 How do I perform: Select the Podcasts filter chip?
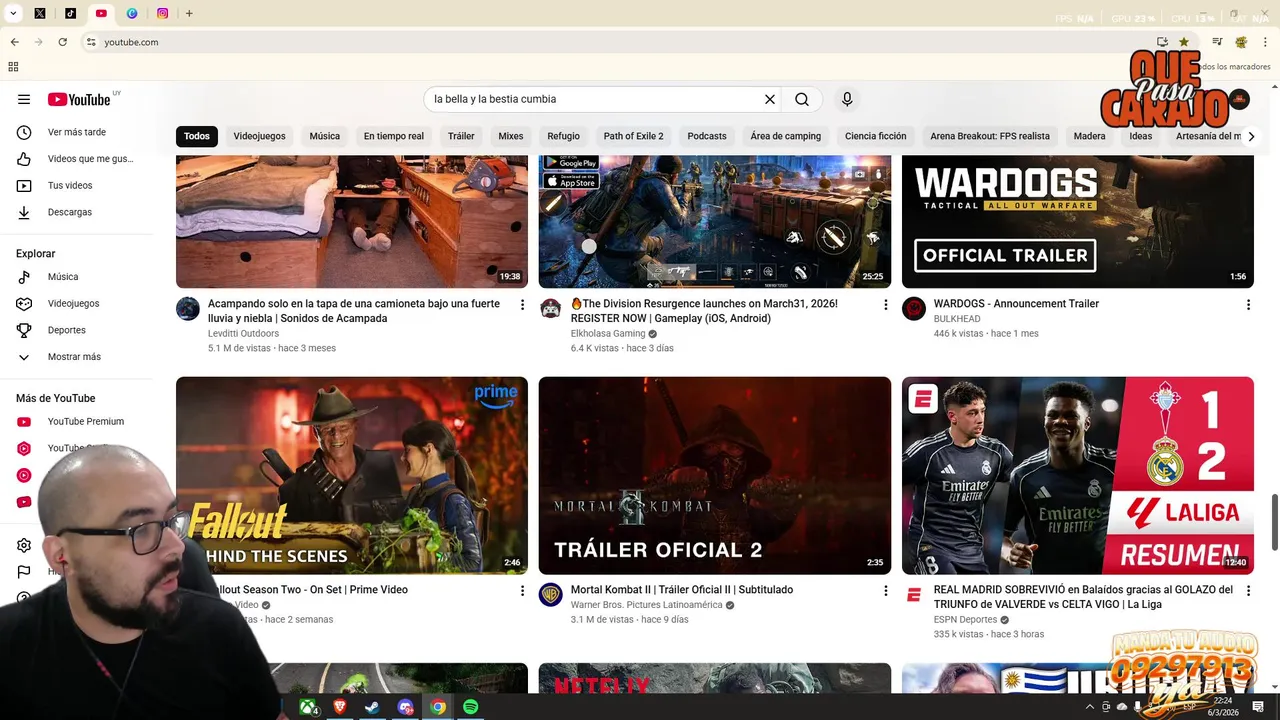pyautogui.click(x=707, y=136)
